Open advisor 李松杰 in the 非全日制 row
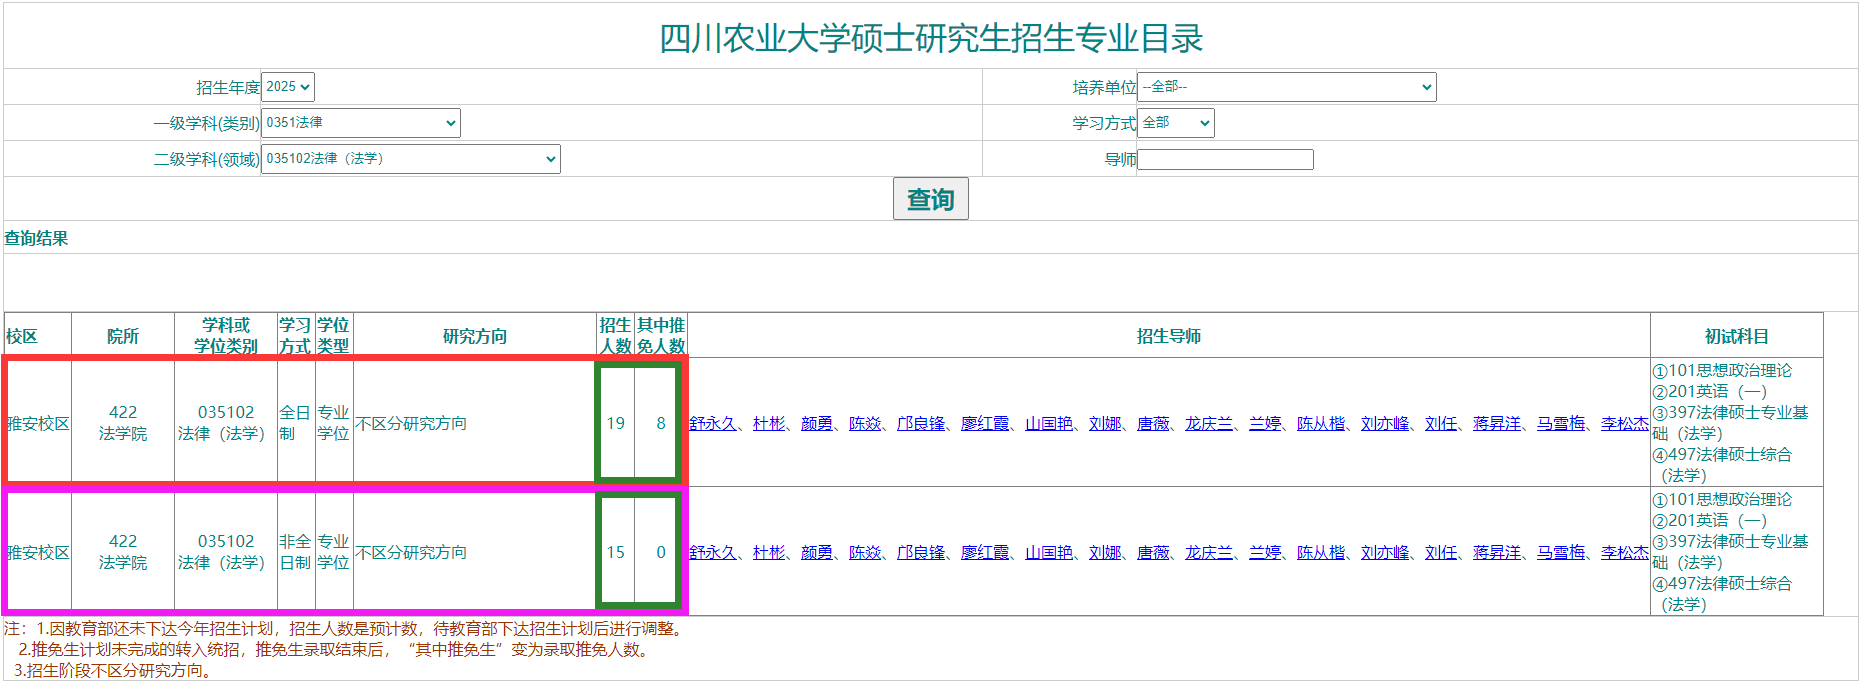Image resolution: width=1861 pixels, height=684 pixels. pyautogui.click(x=1625, y=553)
